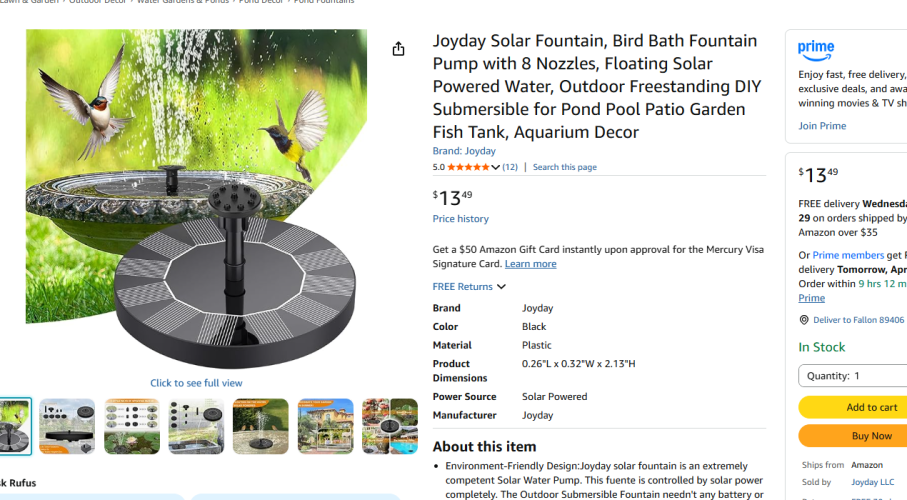Select the thumbnail showing the villa garden

point(325,426)
